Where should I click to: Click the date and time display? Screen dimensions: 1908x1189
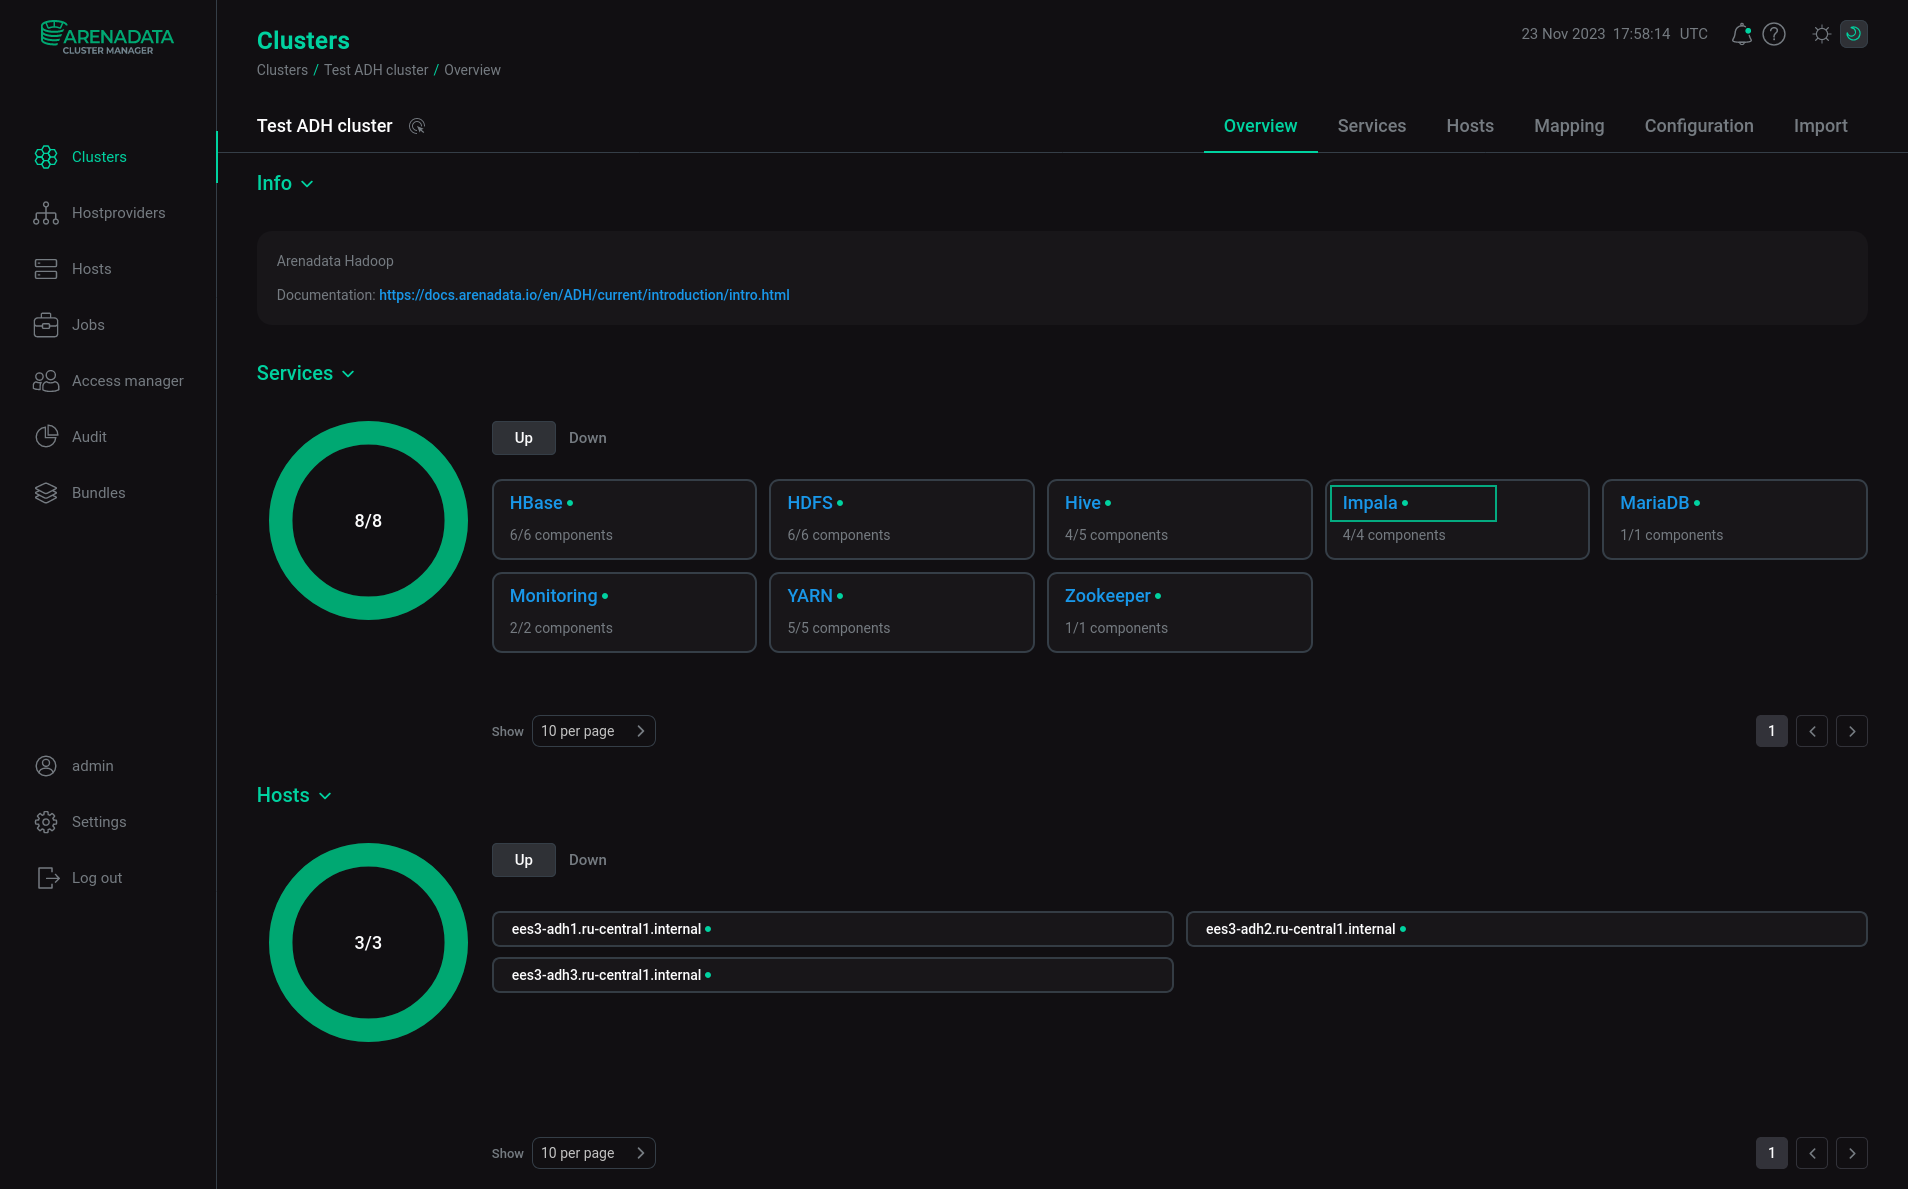(x=1614, y=34)
